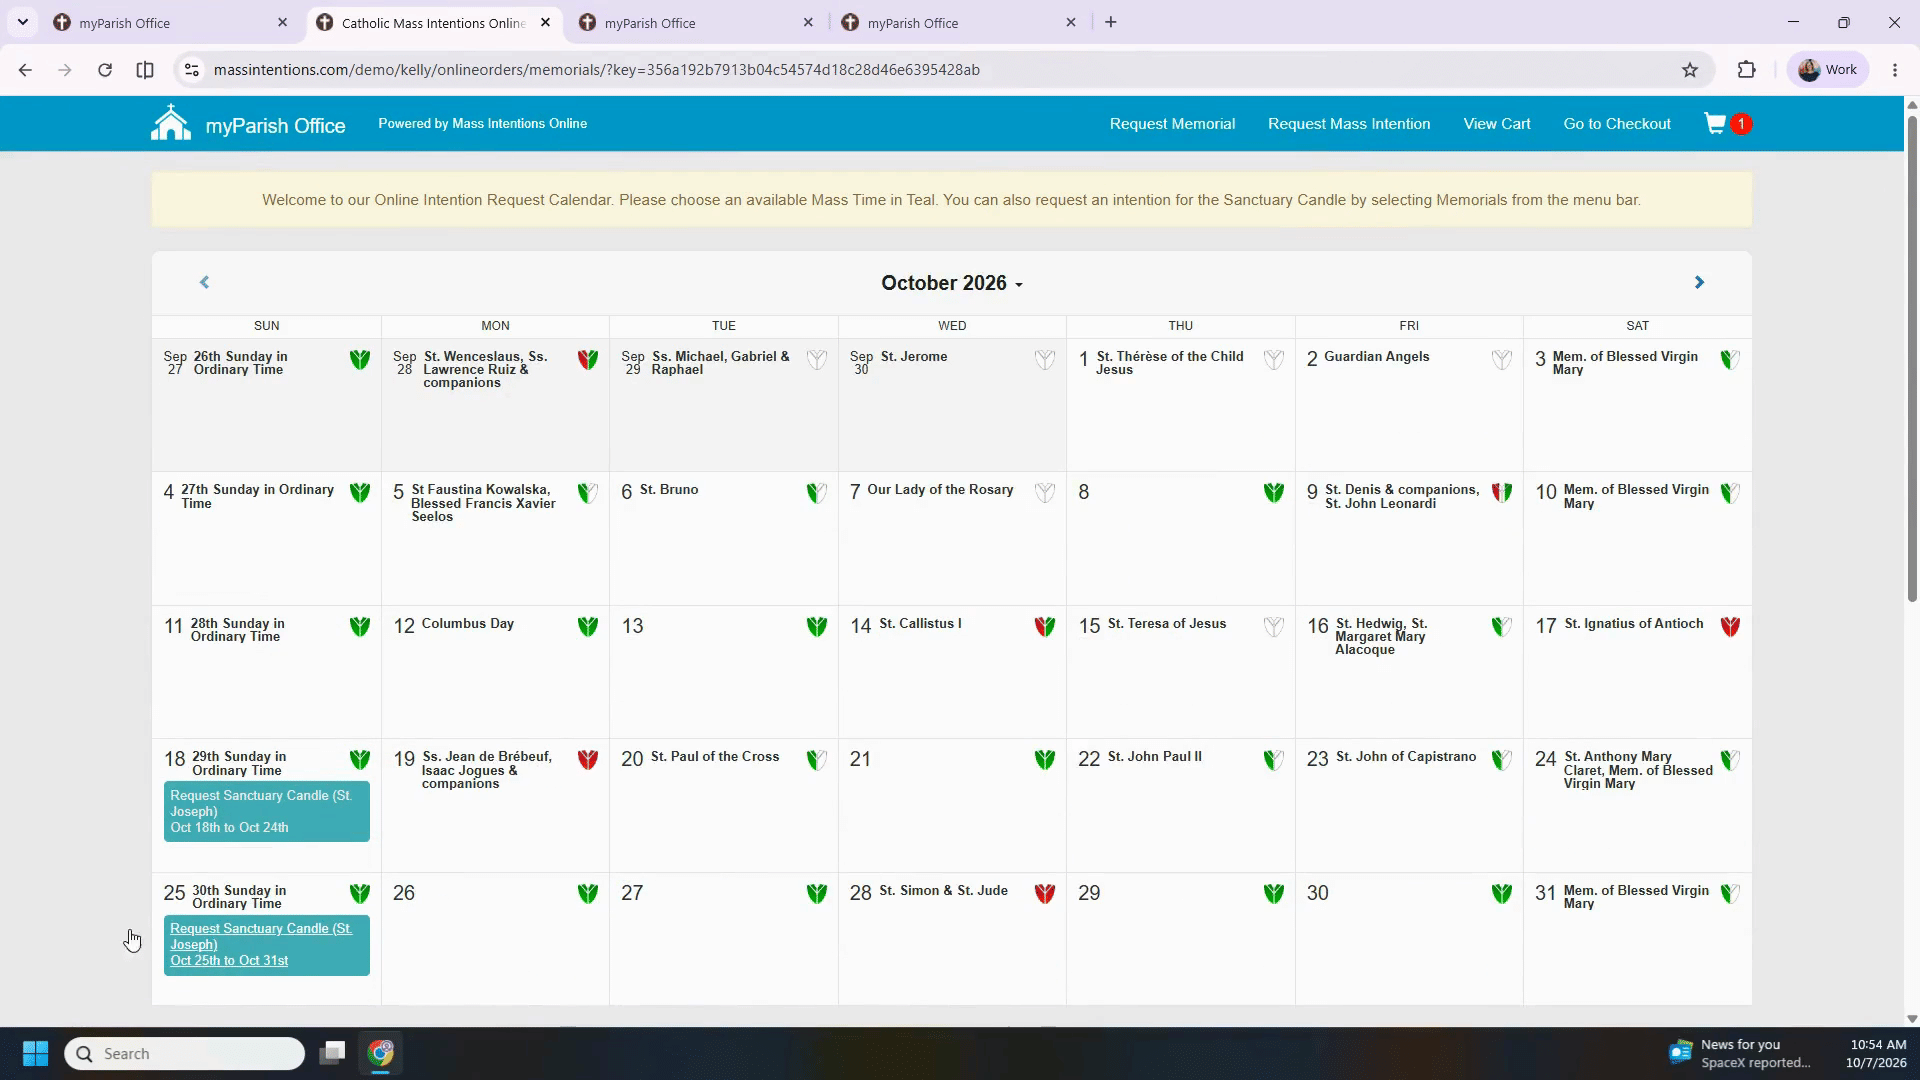
Task: Click red vestment icon on St. Callistus I
Action: [x=1045, y=627]
